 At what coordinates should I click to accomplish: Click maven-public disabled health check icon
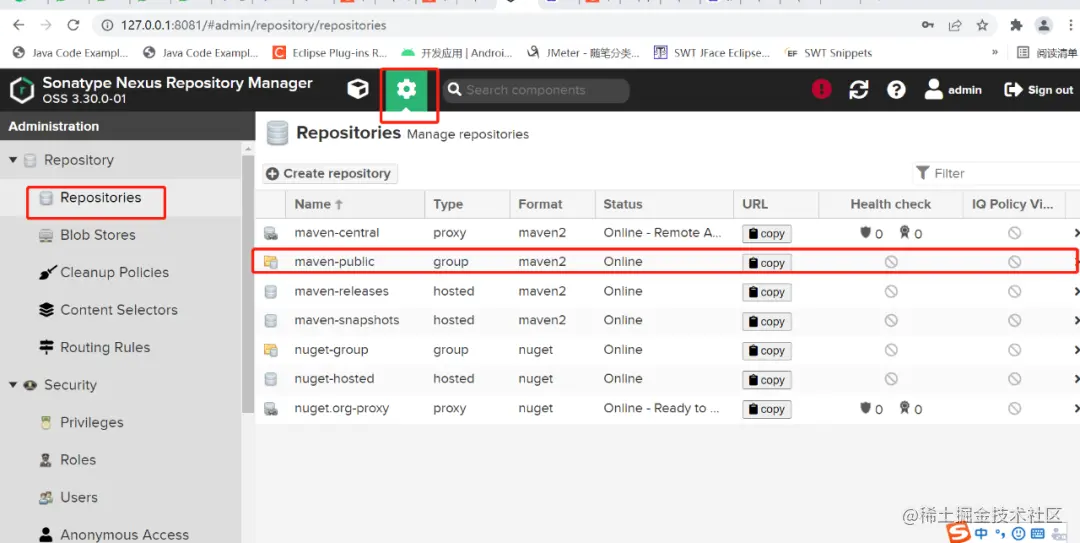coord(891,262)
